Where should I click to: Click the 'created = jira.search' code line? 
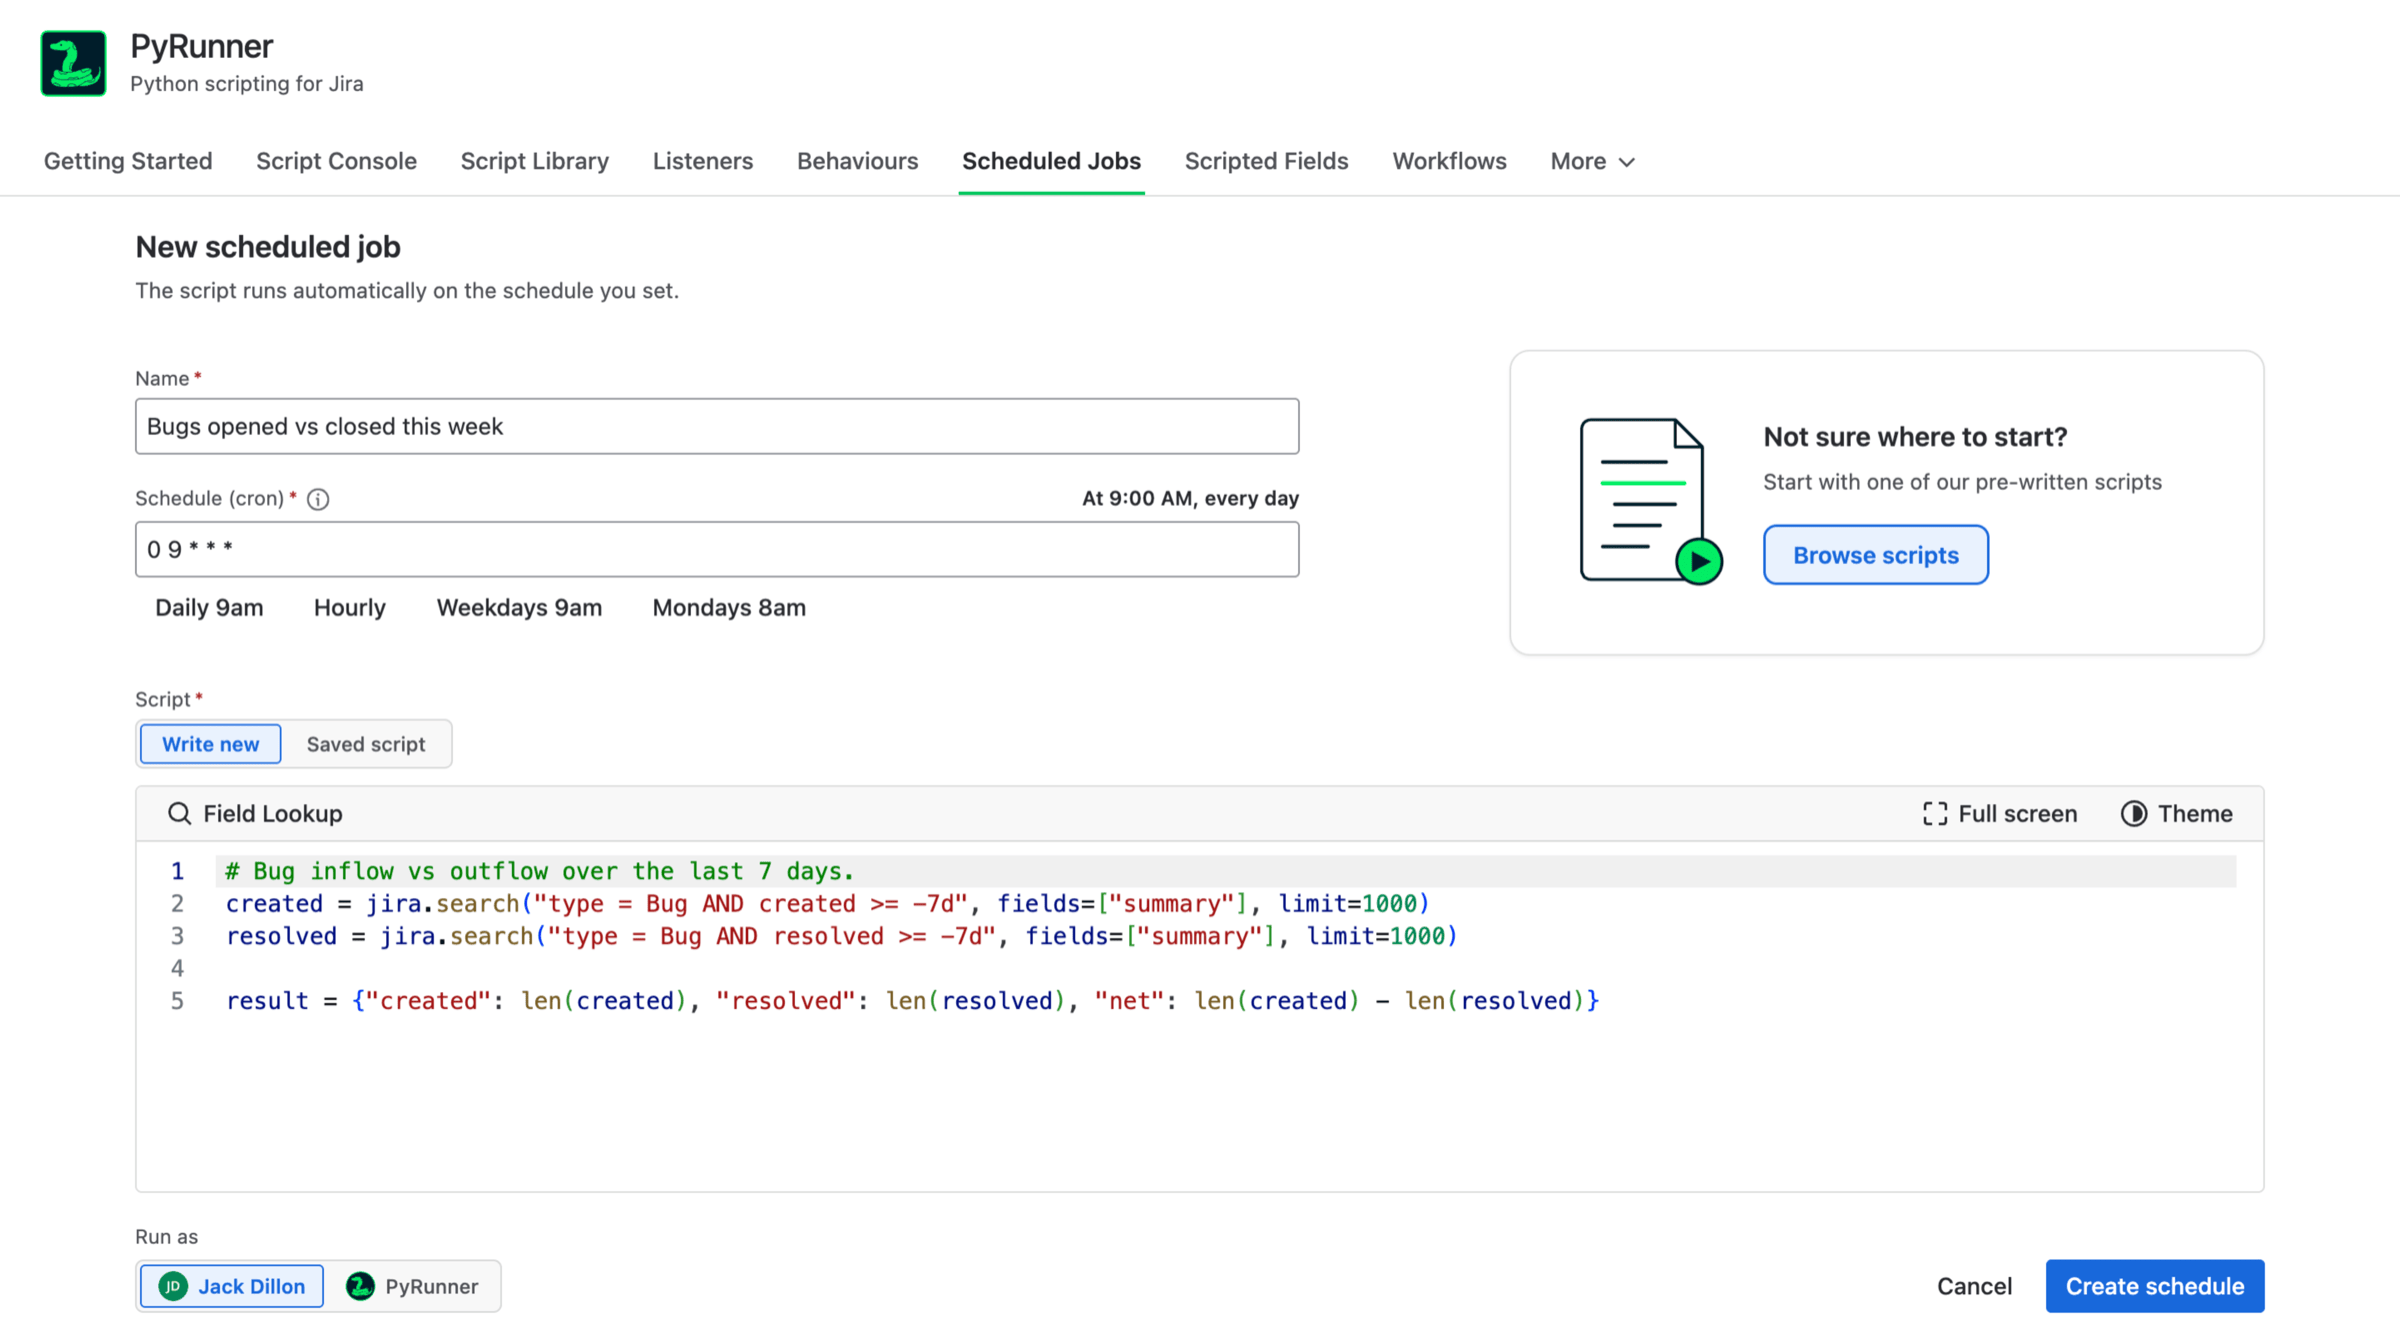(828, 904)
